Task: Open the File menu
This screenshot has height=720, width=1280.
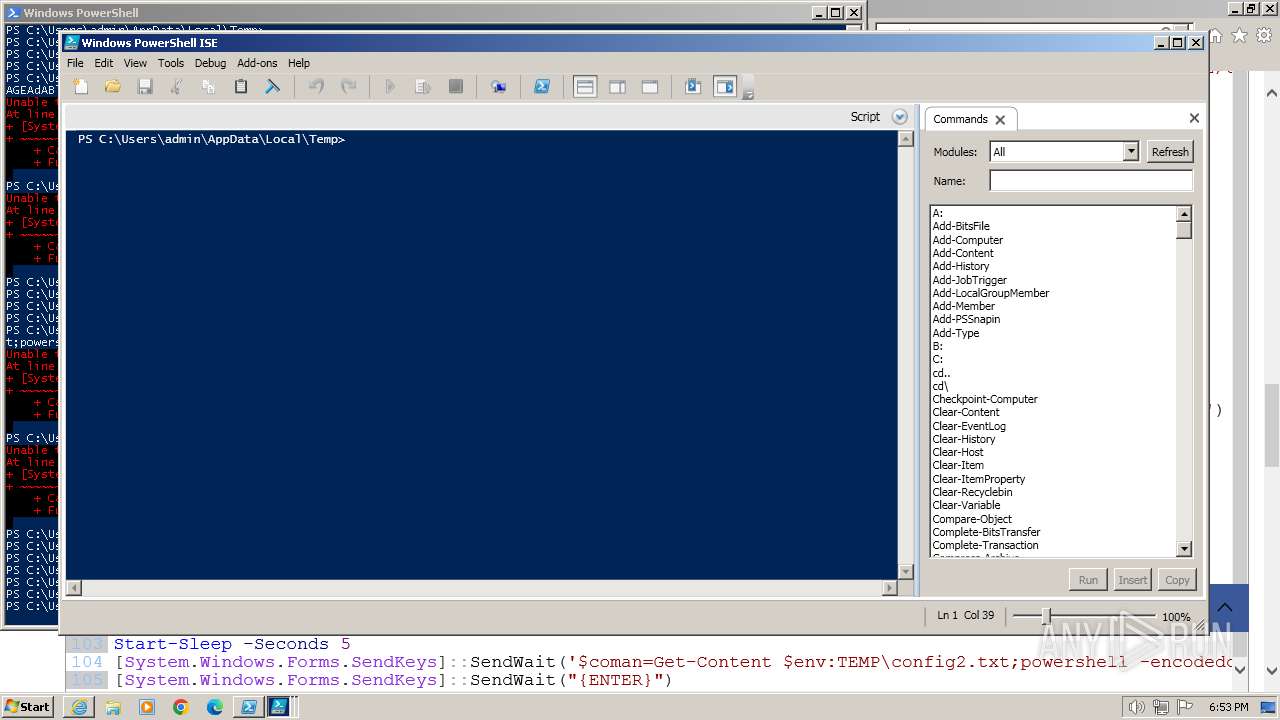Action: pos(75,63)
